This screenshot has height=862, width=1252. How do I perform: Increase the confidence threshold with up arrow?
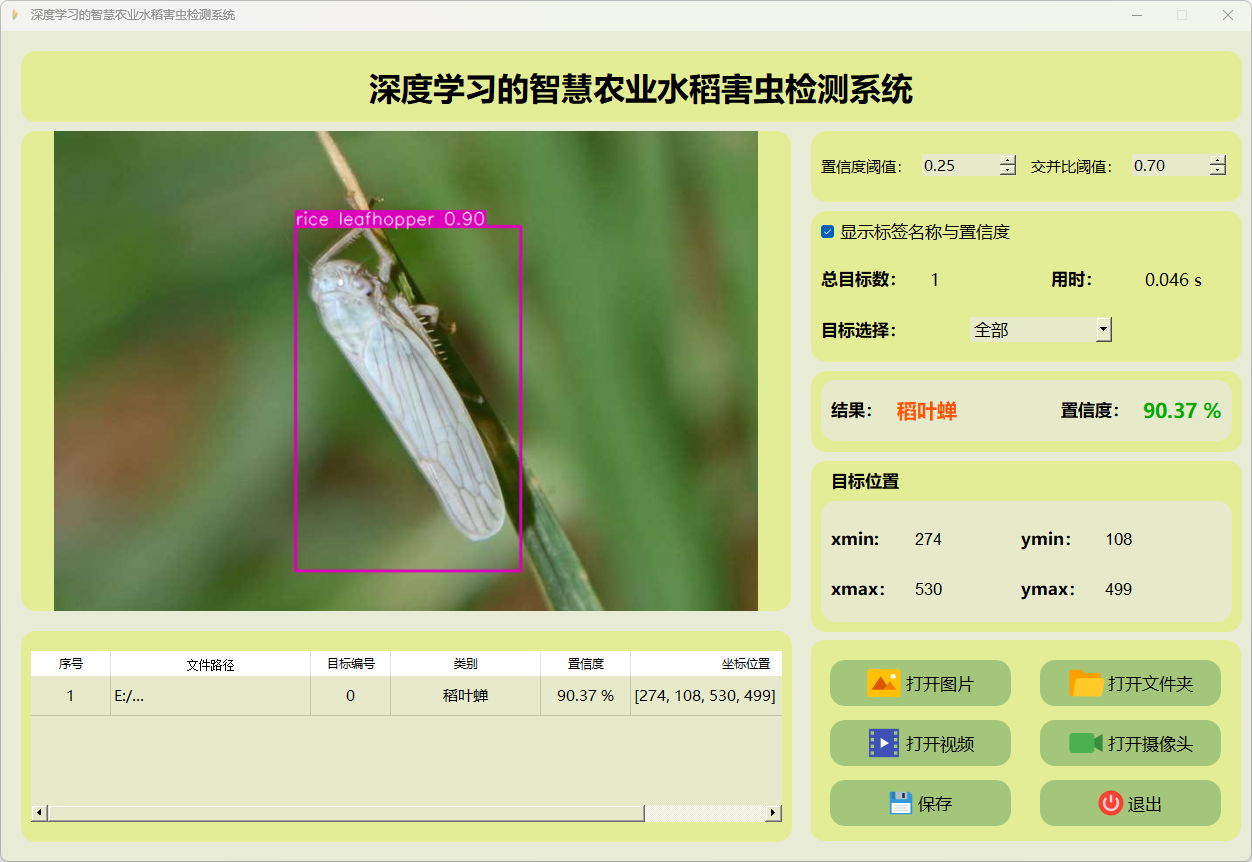pyautogui.click(x=1007, y=160)
